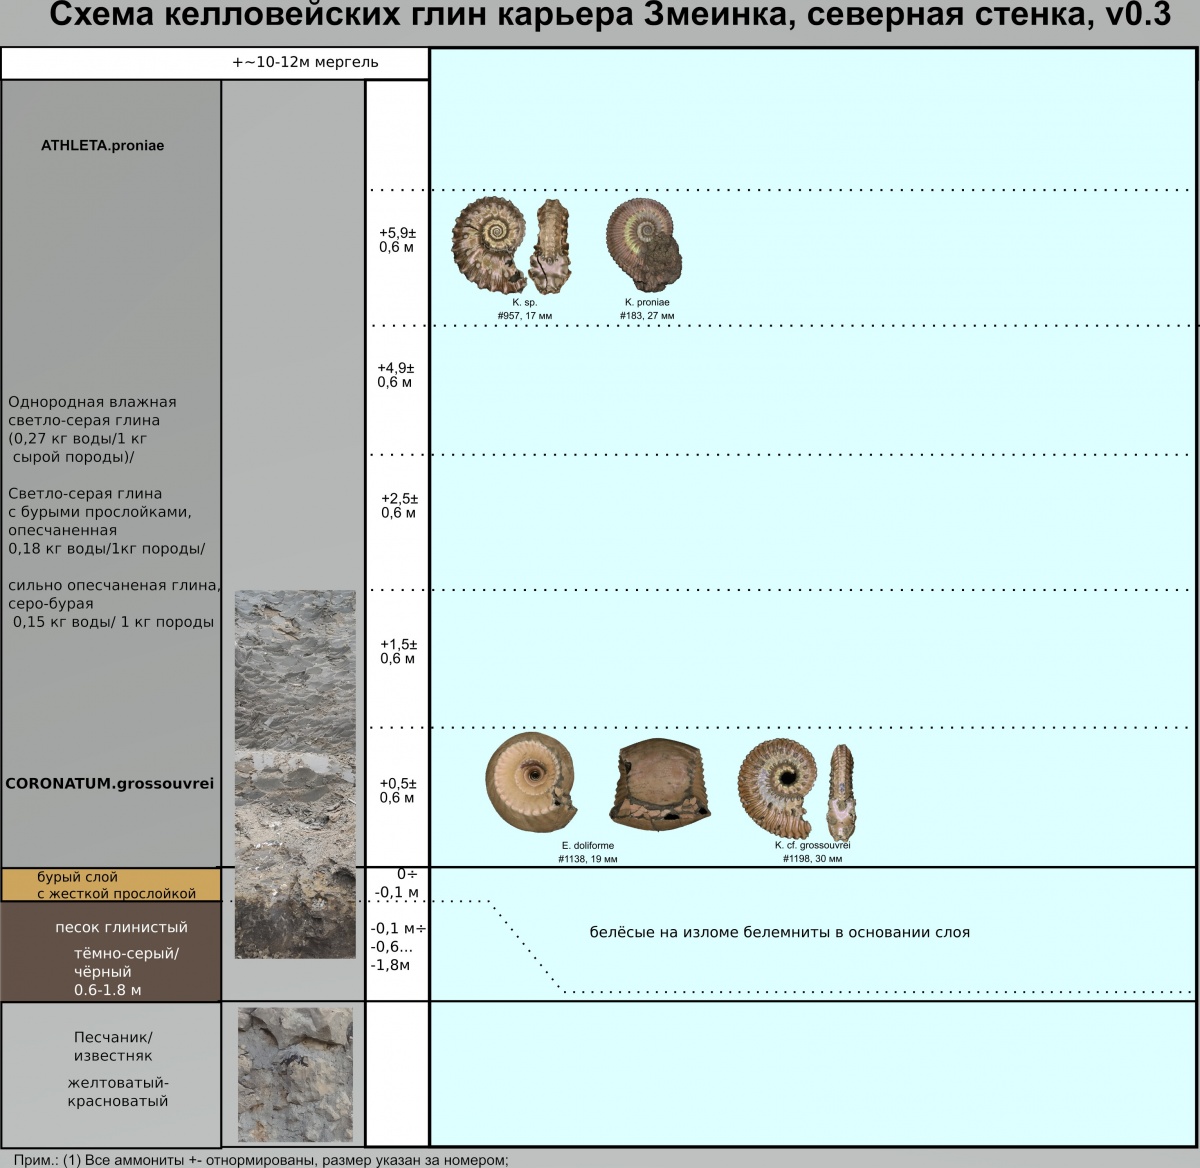Select the 'CORONATUM.grossouvrei' zone label

tap(110, 784)
